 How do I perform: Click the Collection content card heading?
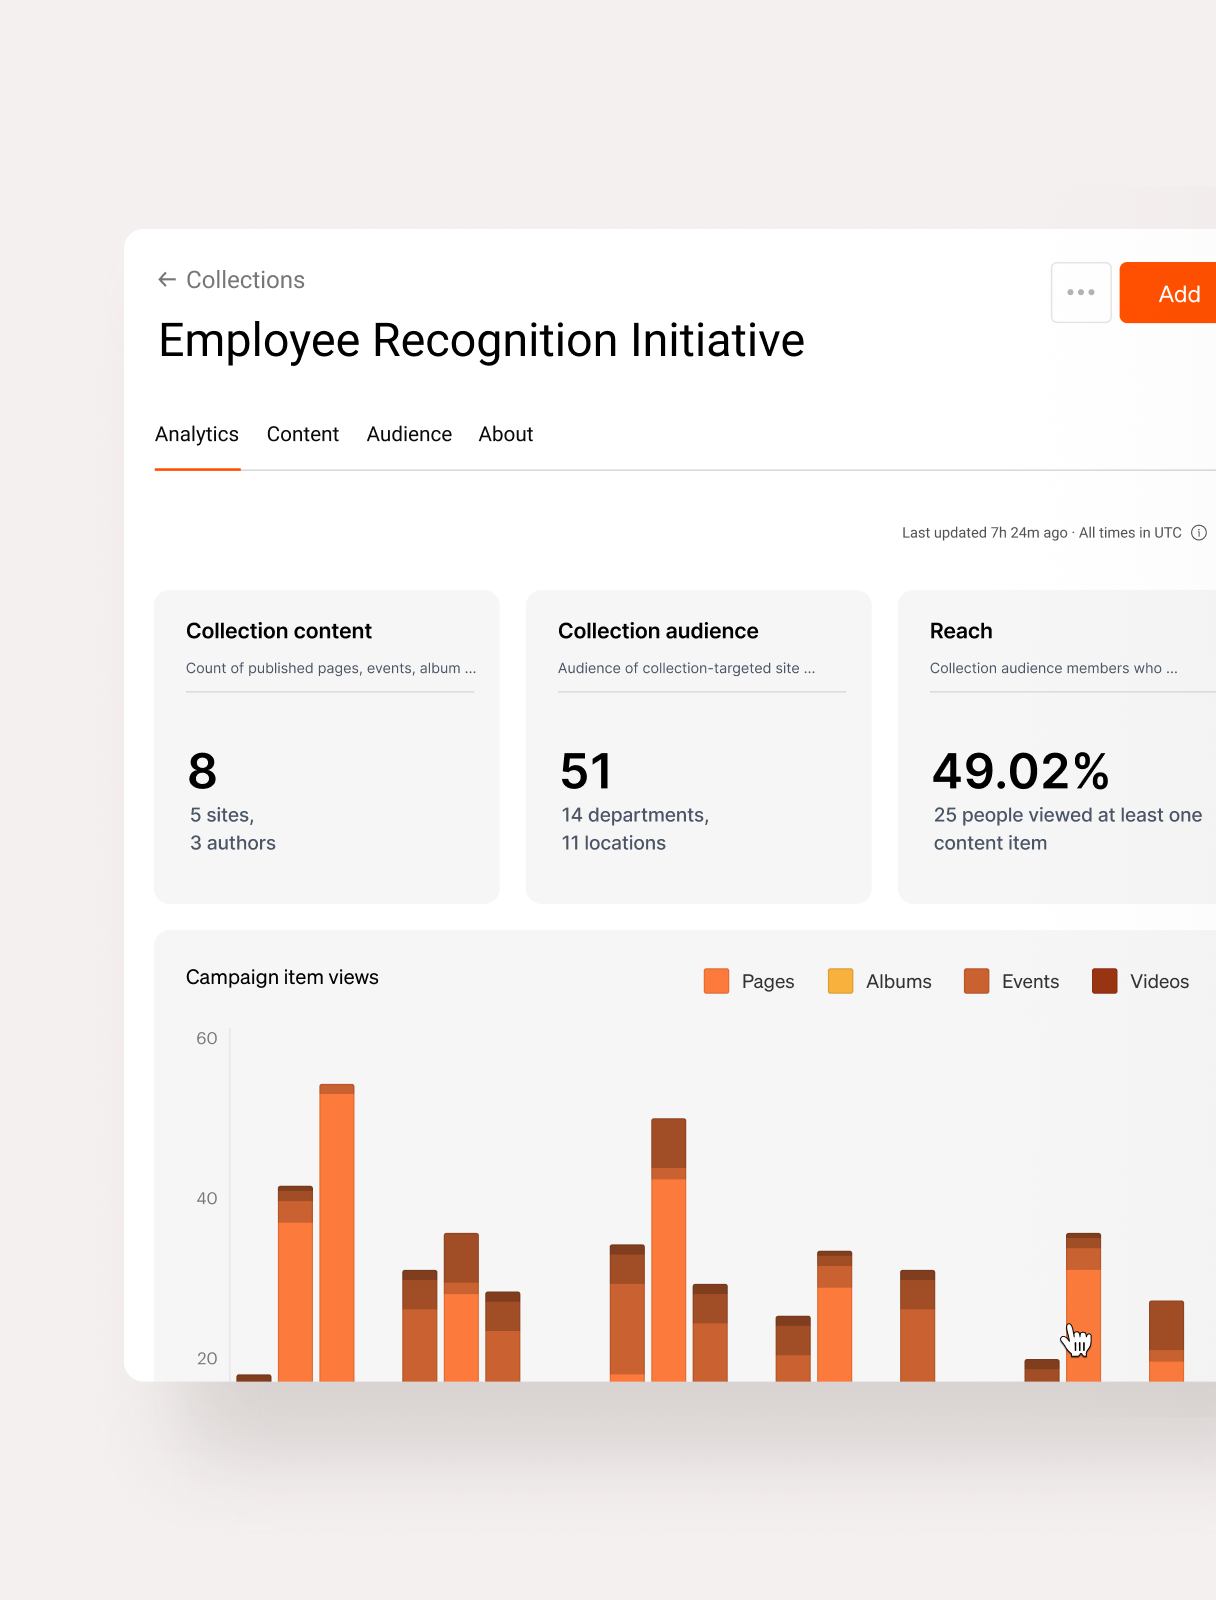279,631
